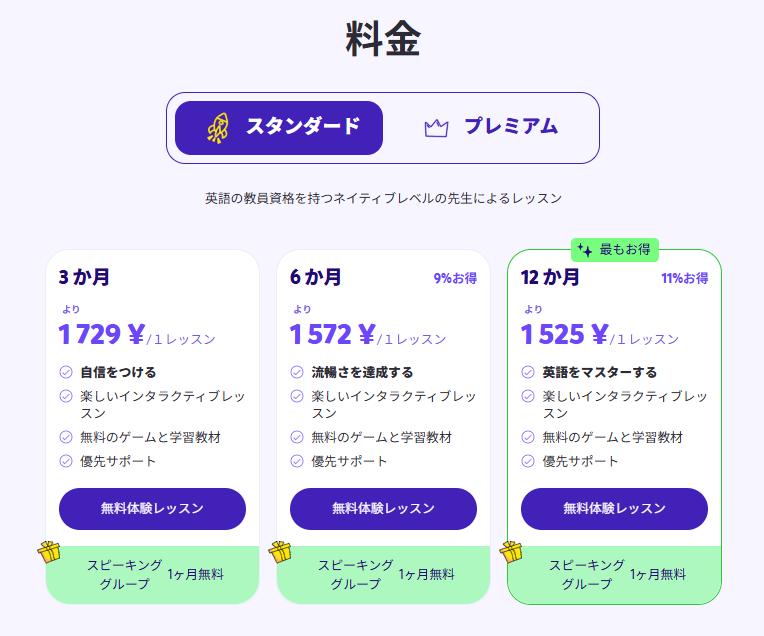Switch to the プレミアム plan tab
The height and width of the screenshot is (636, 764).
[490, 128]
